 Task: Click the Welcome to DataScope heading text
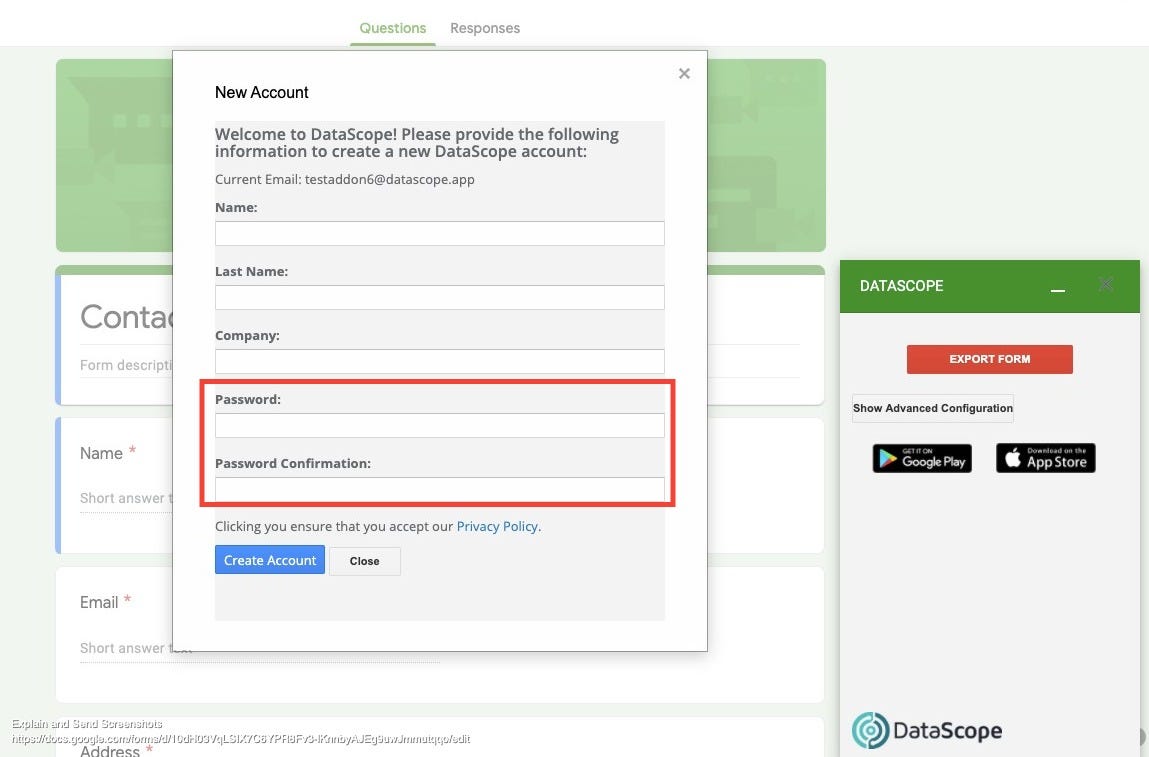coord(417,143)
